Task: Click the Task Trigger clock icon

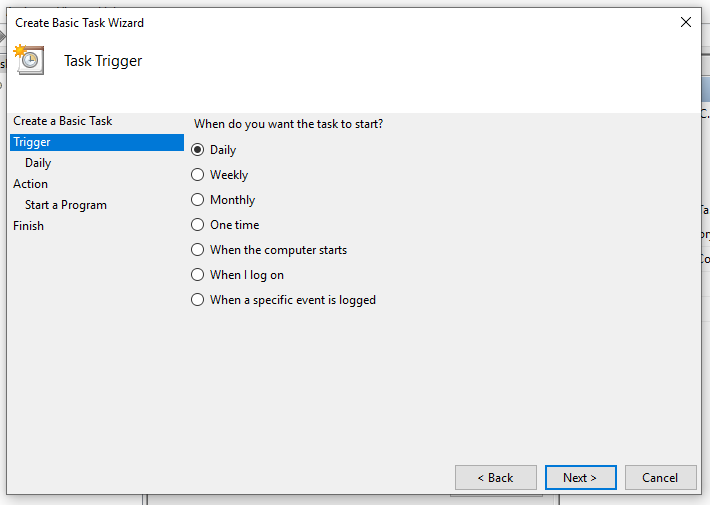Action: [x=29, y=59]
